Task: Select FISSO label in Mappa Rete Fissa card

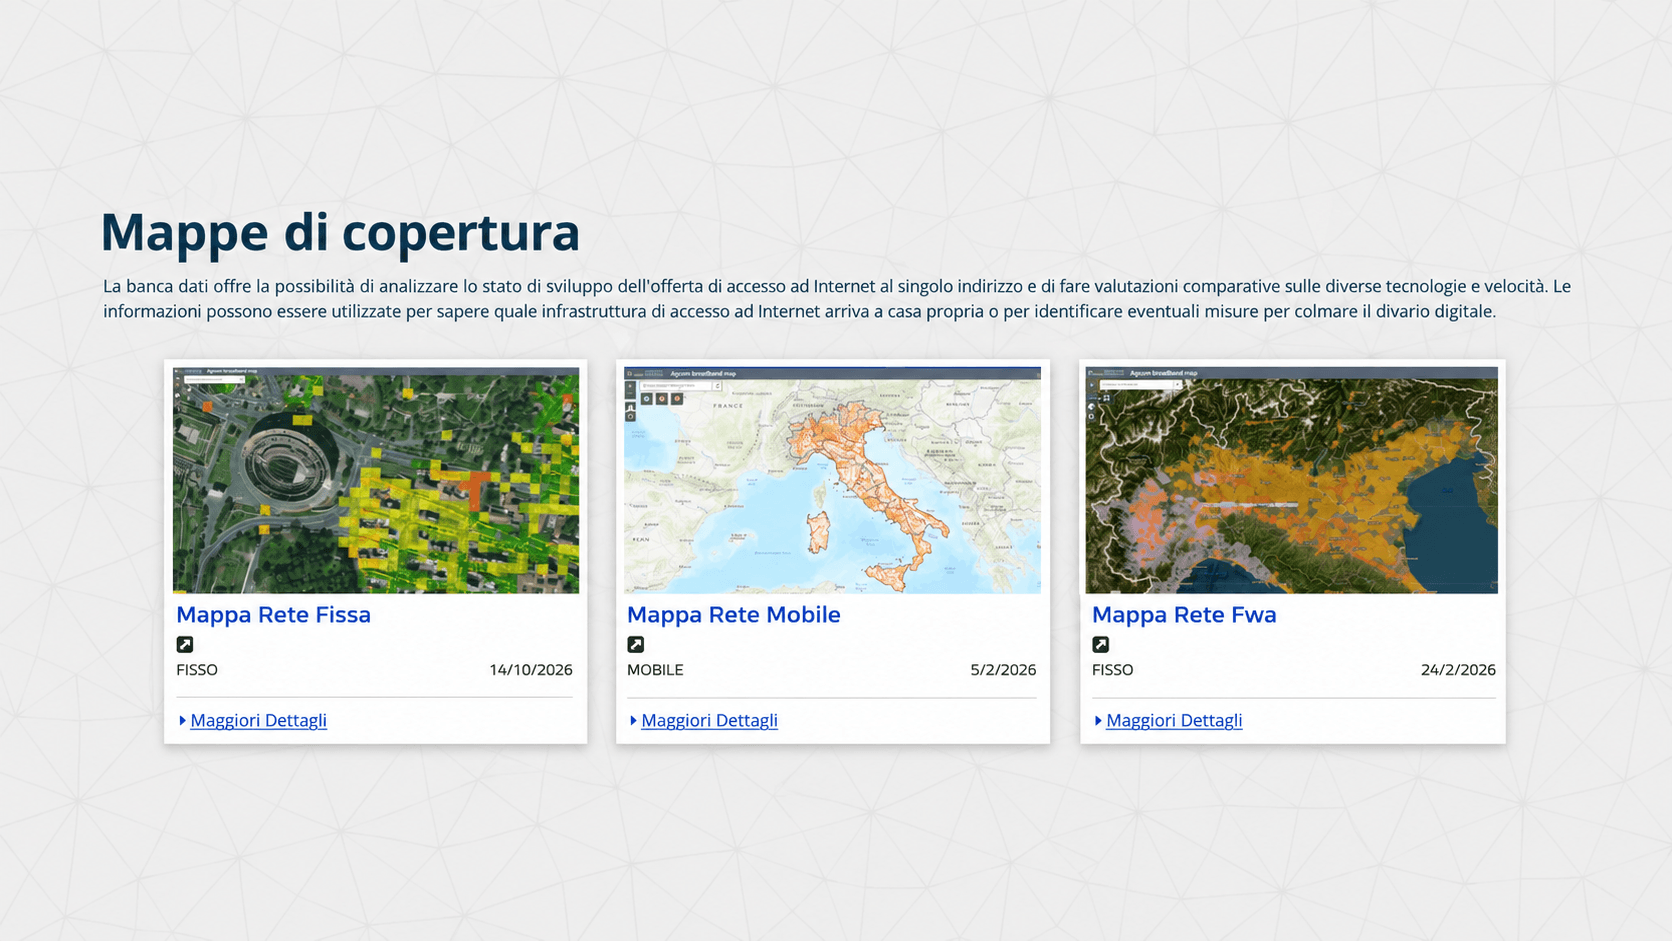Action: coord(197,670)
